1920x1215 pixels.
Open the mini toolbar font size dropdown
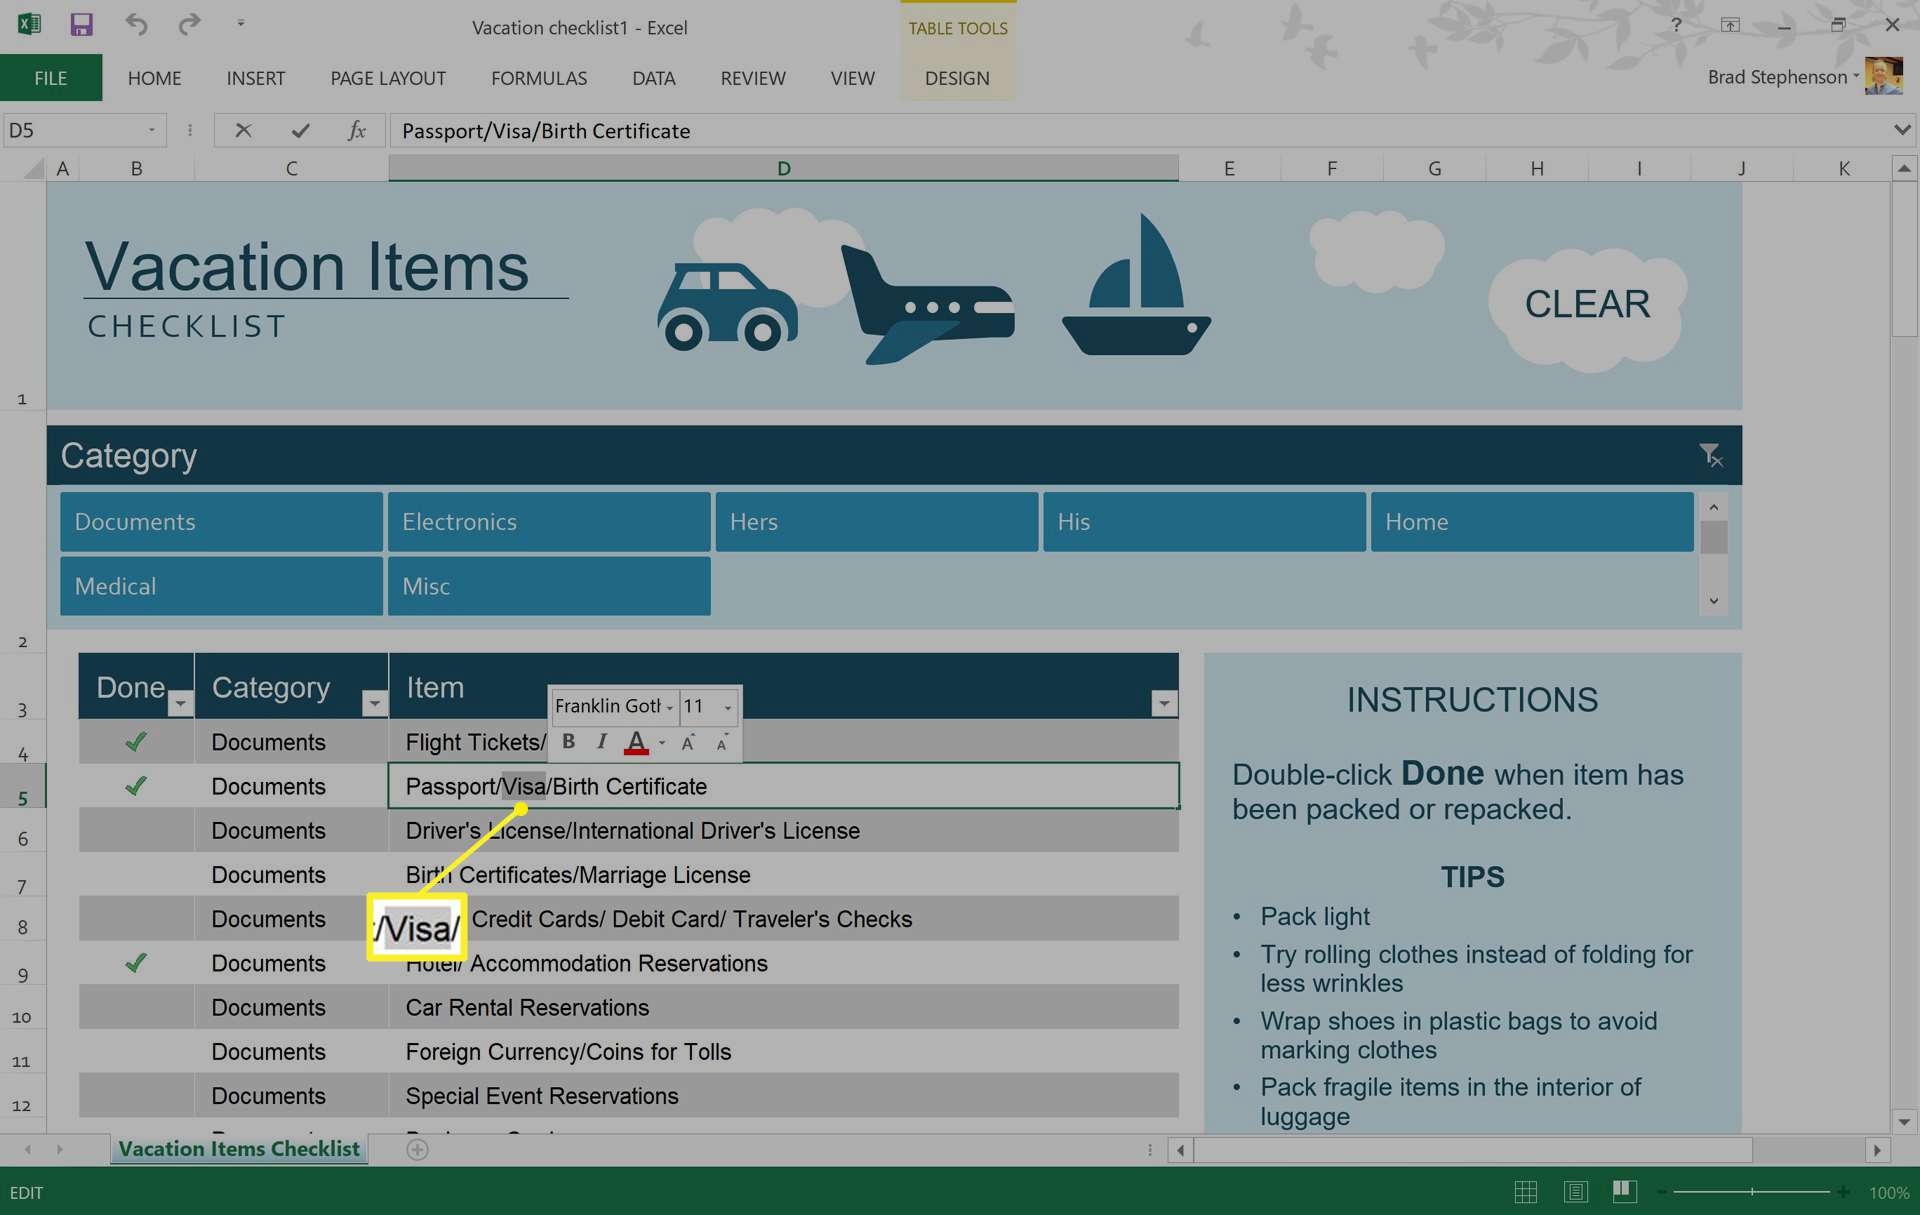click(x=728, y=707)
